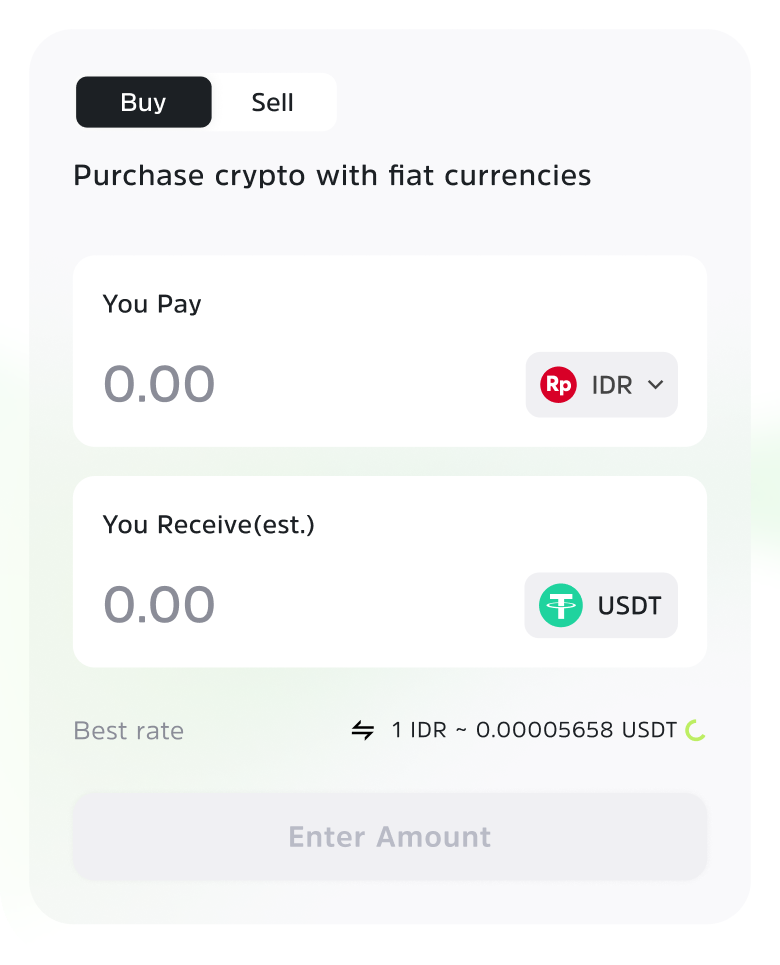Click the red Rp rupiah currency icon

coord(558,385)
